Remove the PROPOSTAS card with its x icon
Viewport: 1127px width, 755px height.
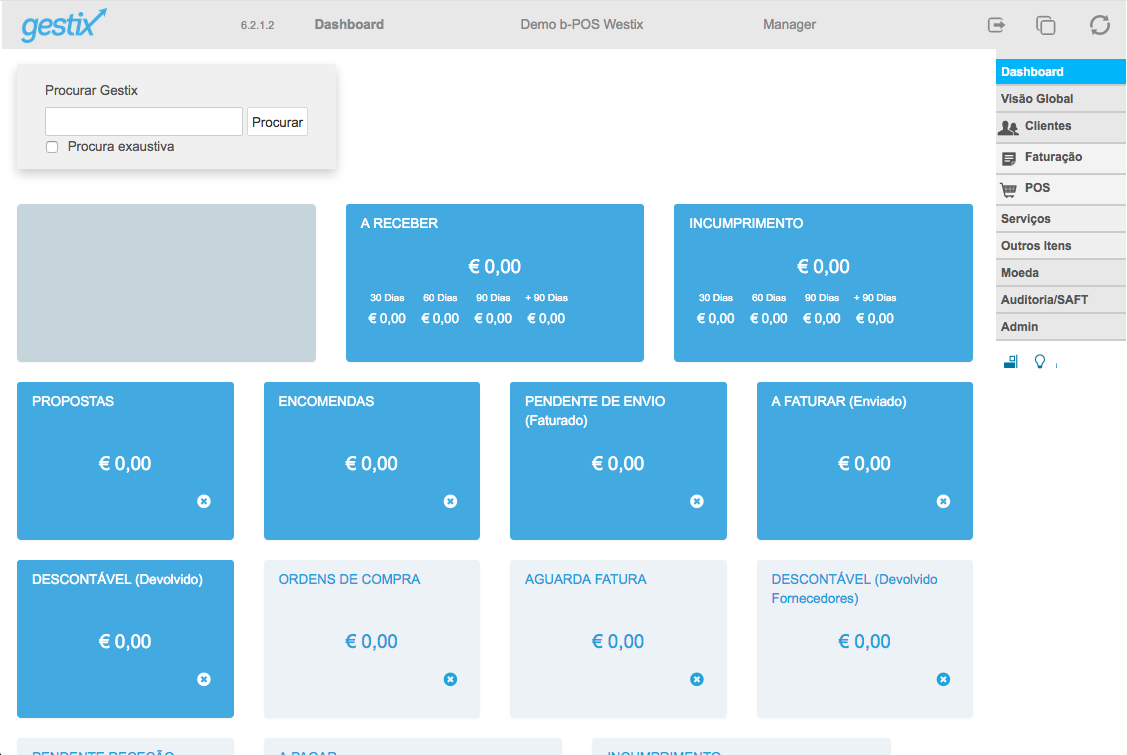(x=204, y=501)
